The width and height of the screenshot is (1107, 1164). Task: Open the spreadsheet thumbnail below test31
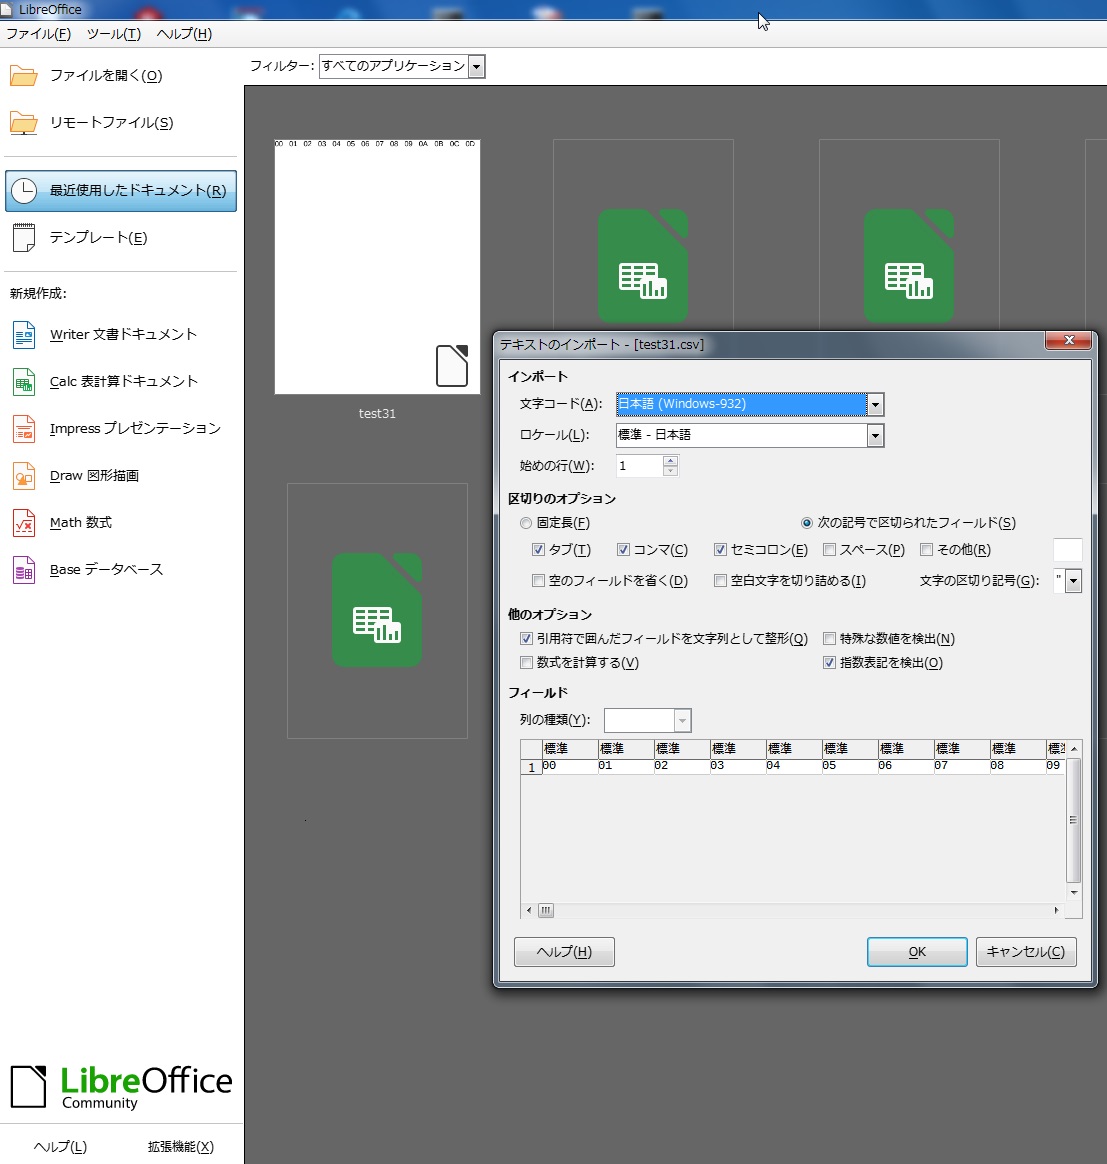coord(377,610)
